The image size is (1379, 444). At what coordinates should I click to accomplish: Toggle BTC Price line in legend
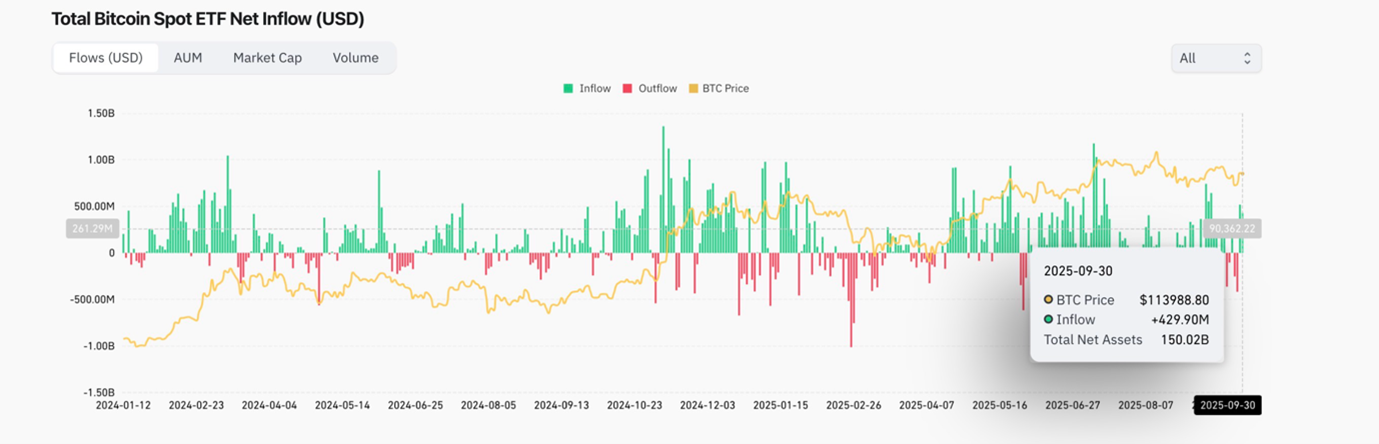(718, 89)
